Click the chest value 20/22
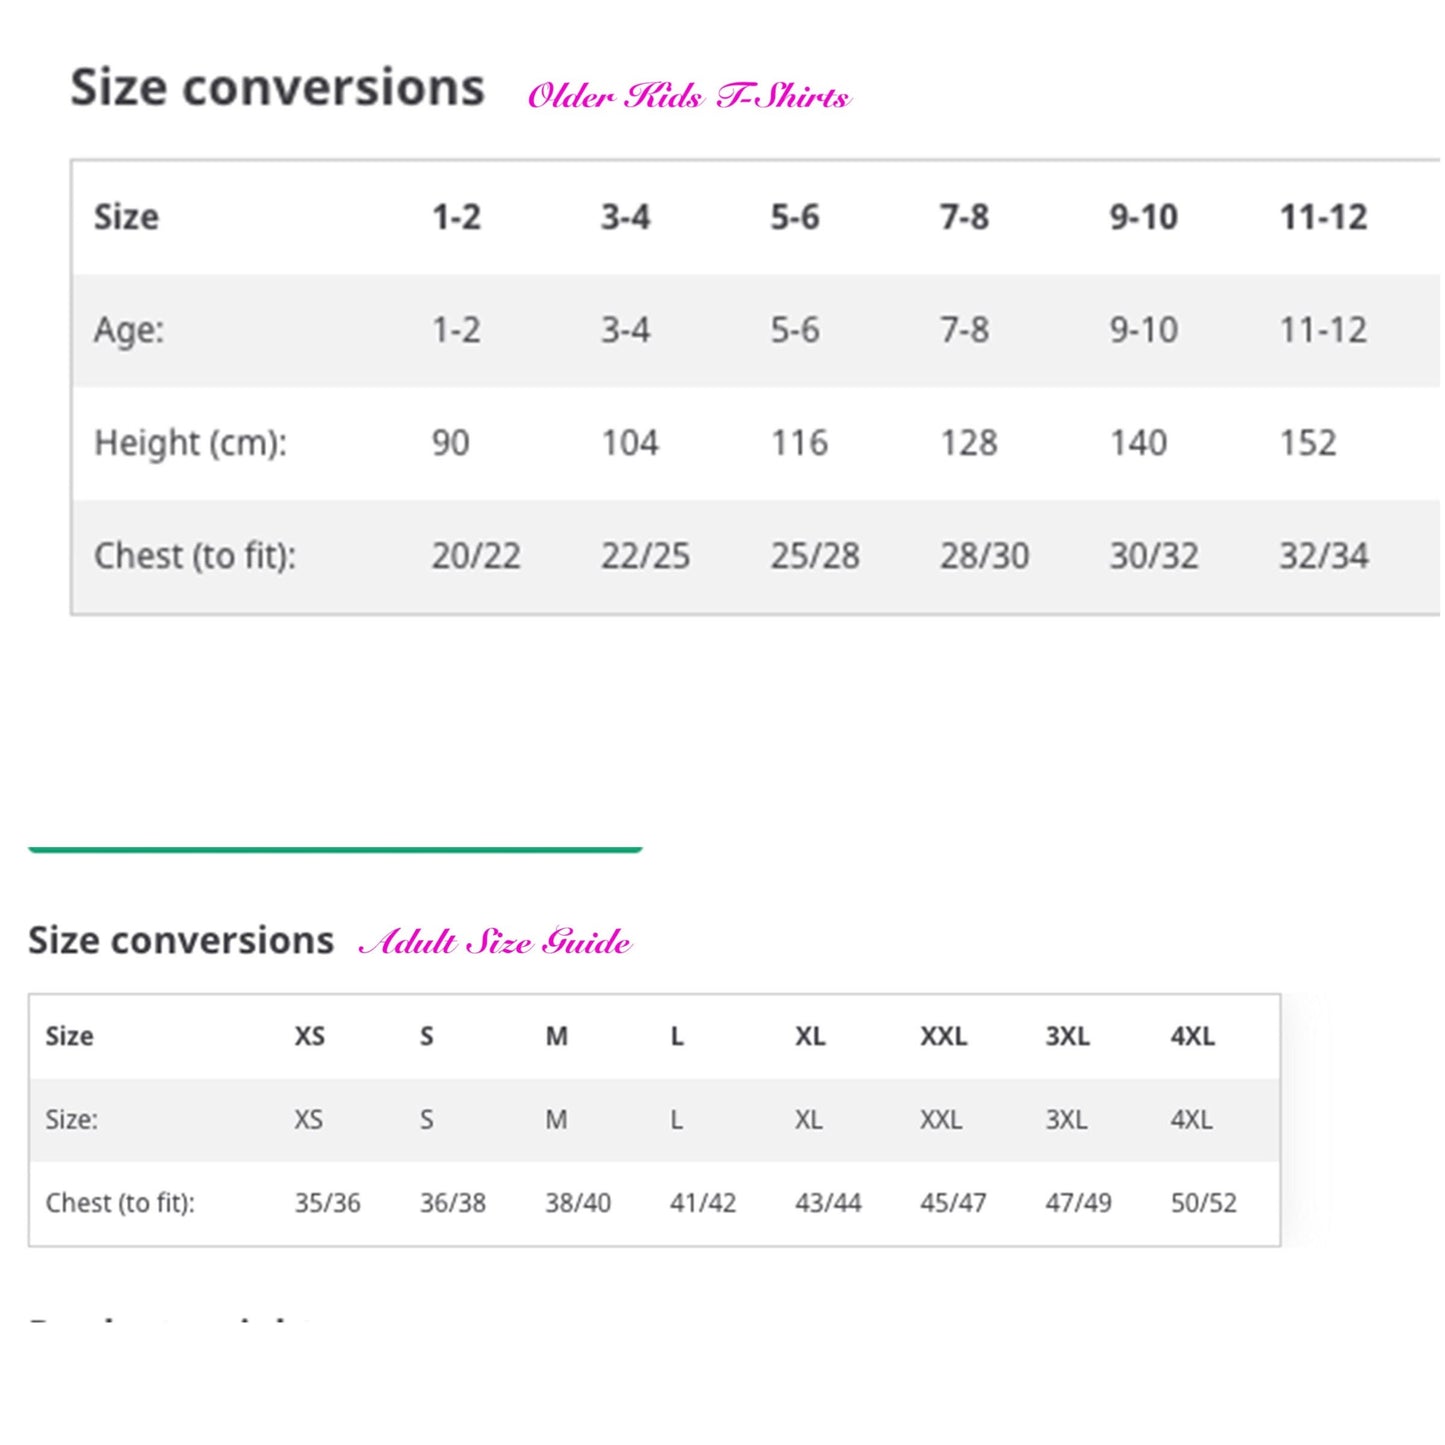 tap(476, 555)
